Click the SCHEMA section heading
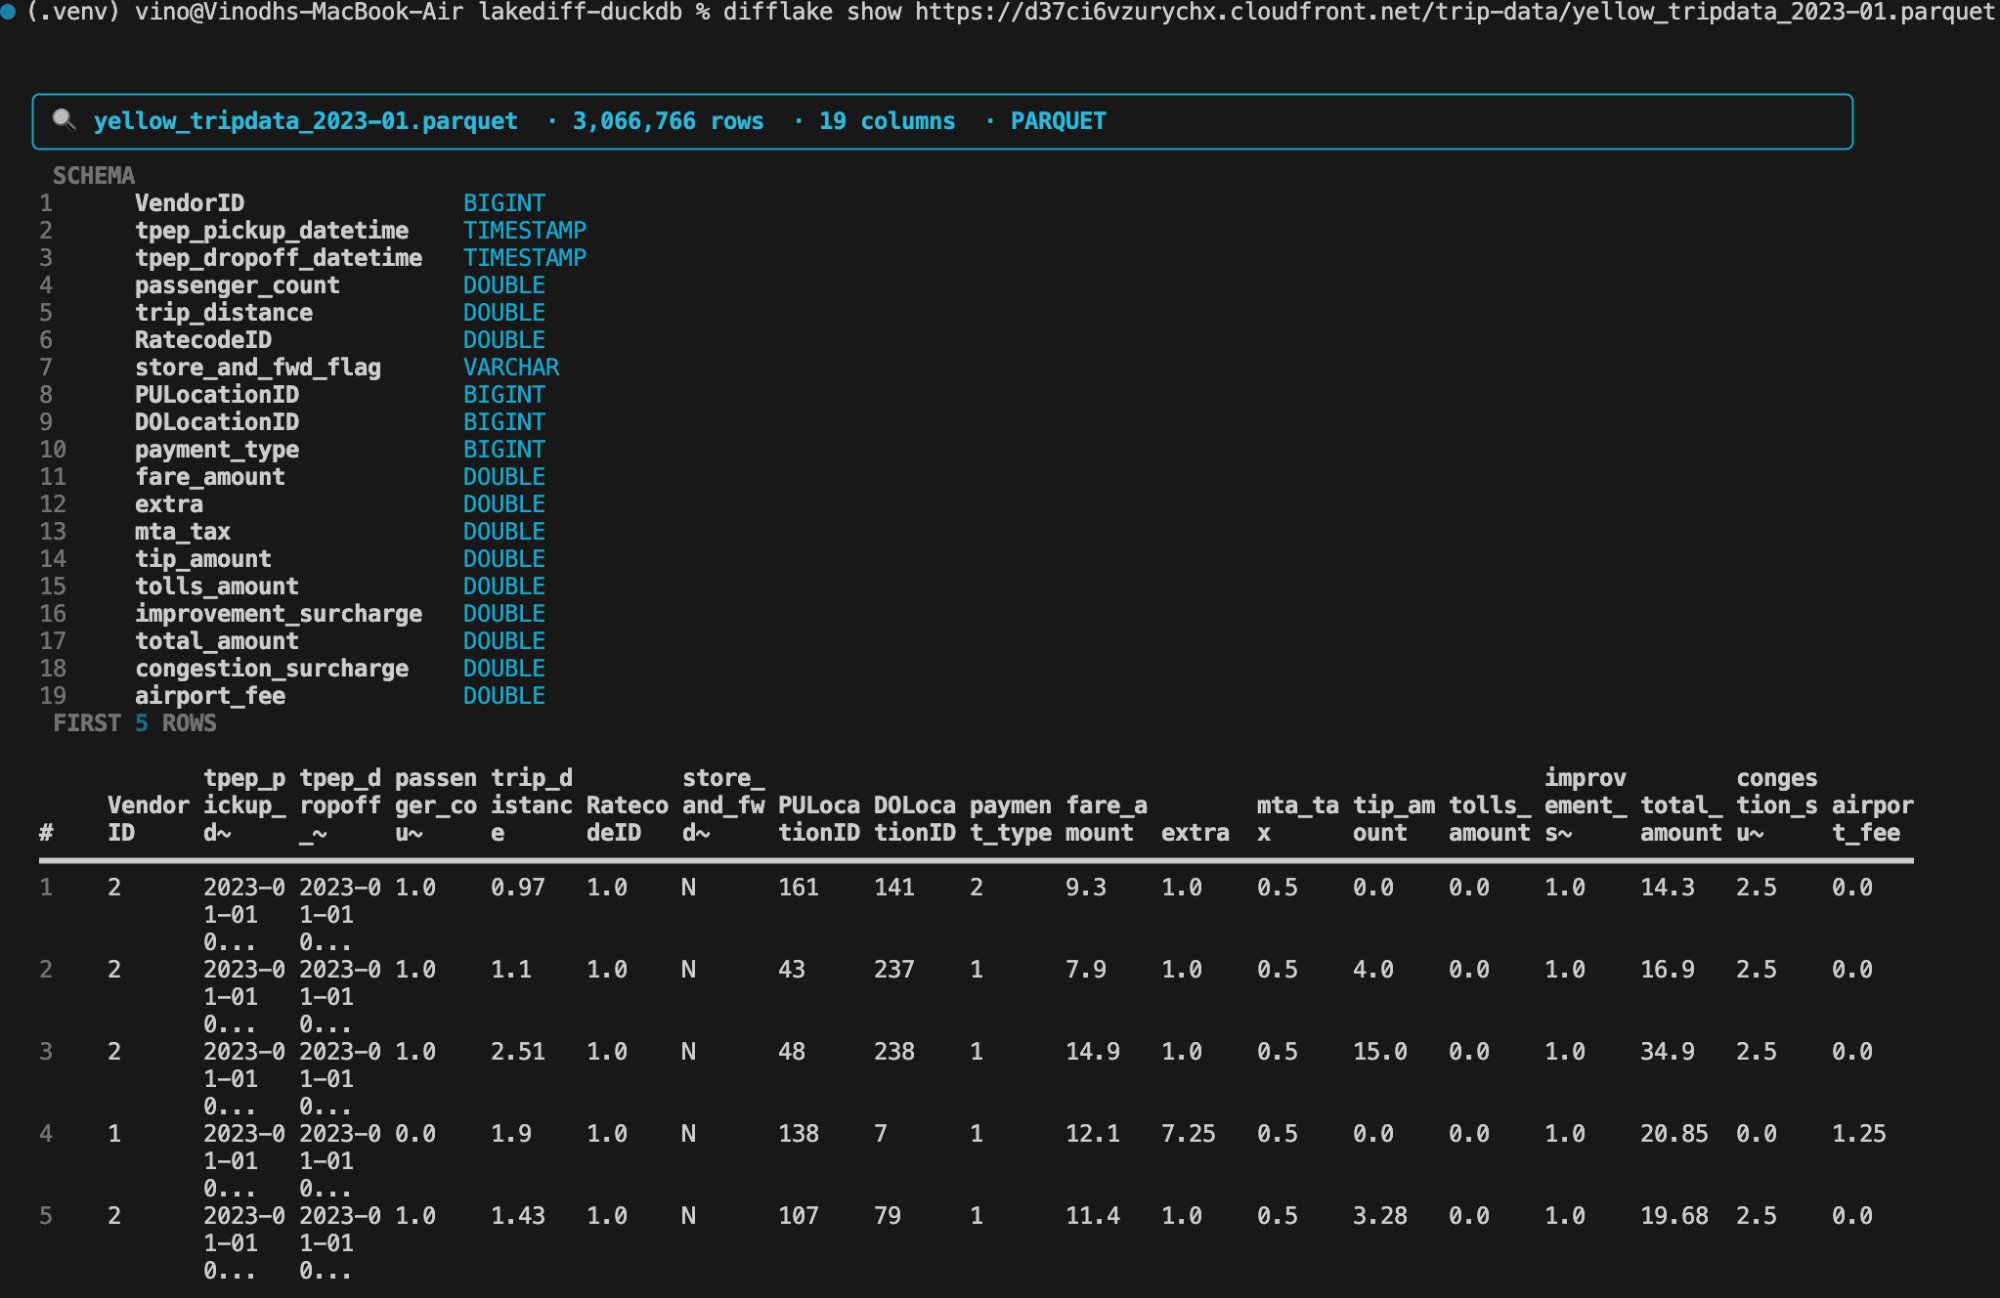 click(x=93, y=176)
